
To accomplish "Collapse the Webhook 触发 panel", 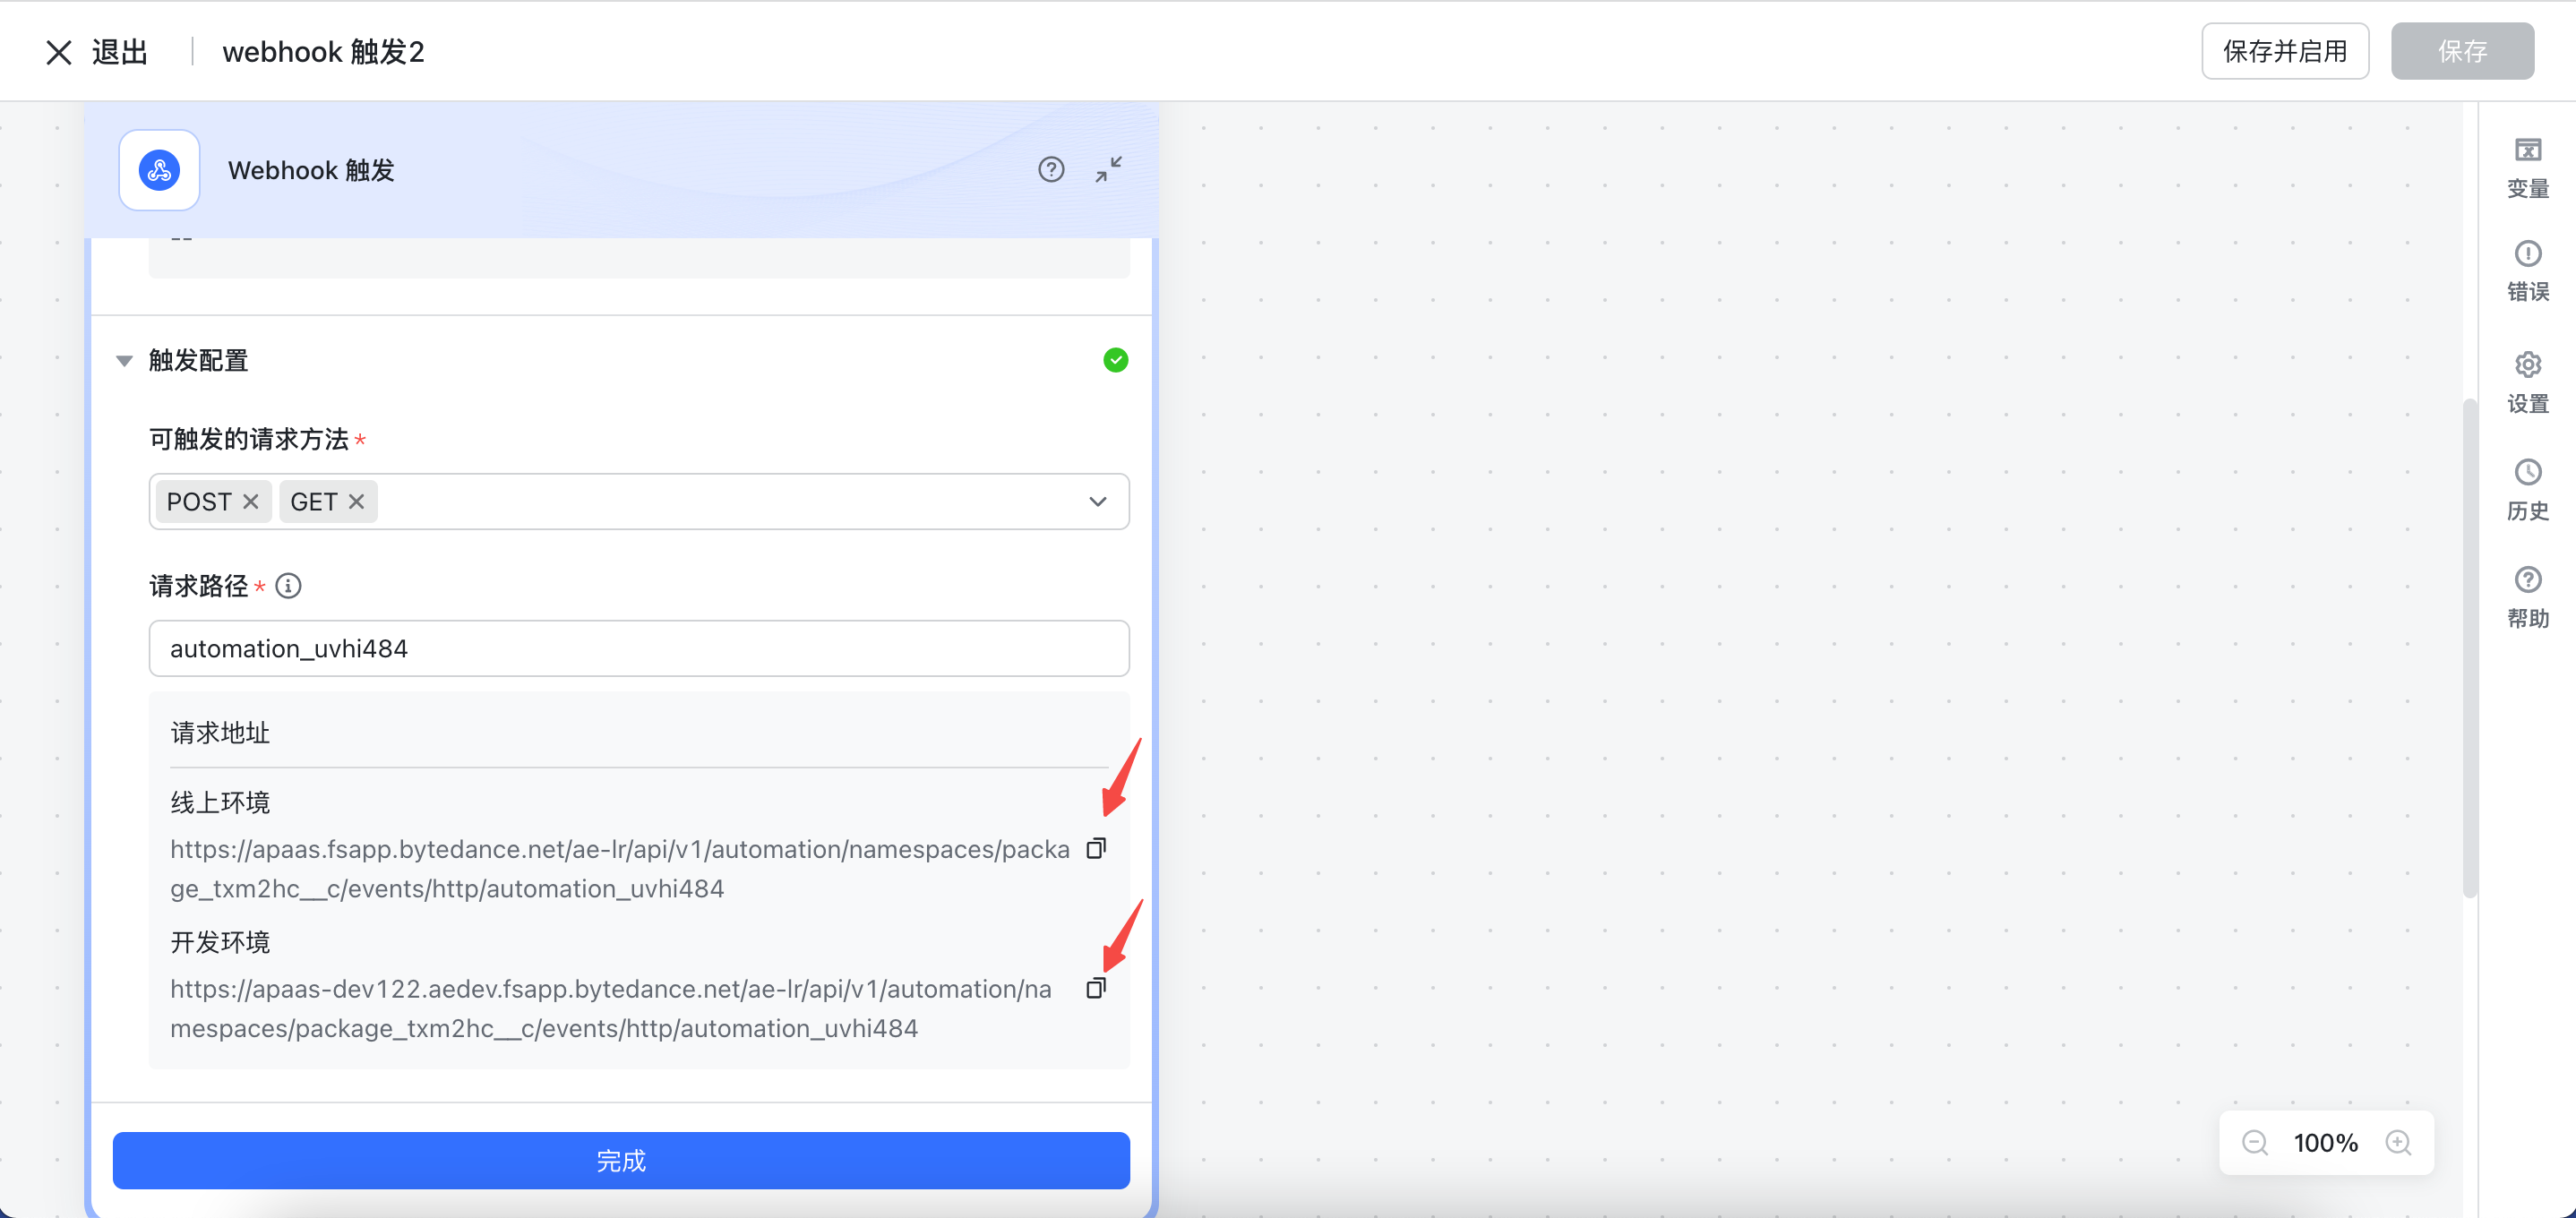I will click(x=1108, y=169).
